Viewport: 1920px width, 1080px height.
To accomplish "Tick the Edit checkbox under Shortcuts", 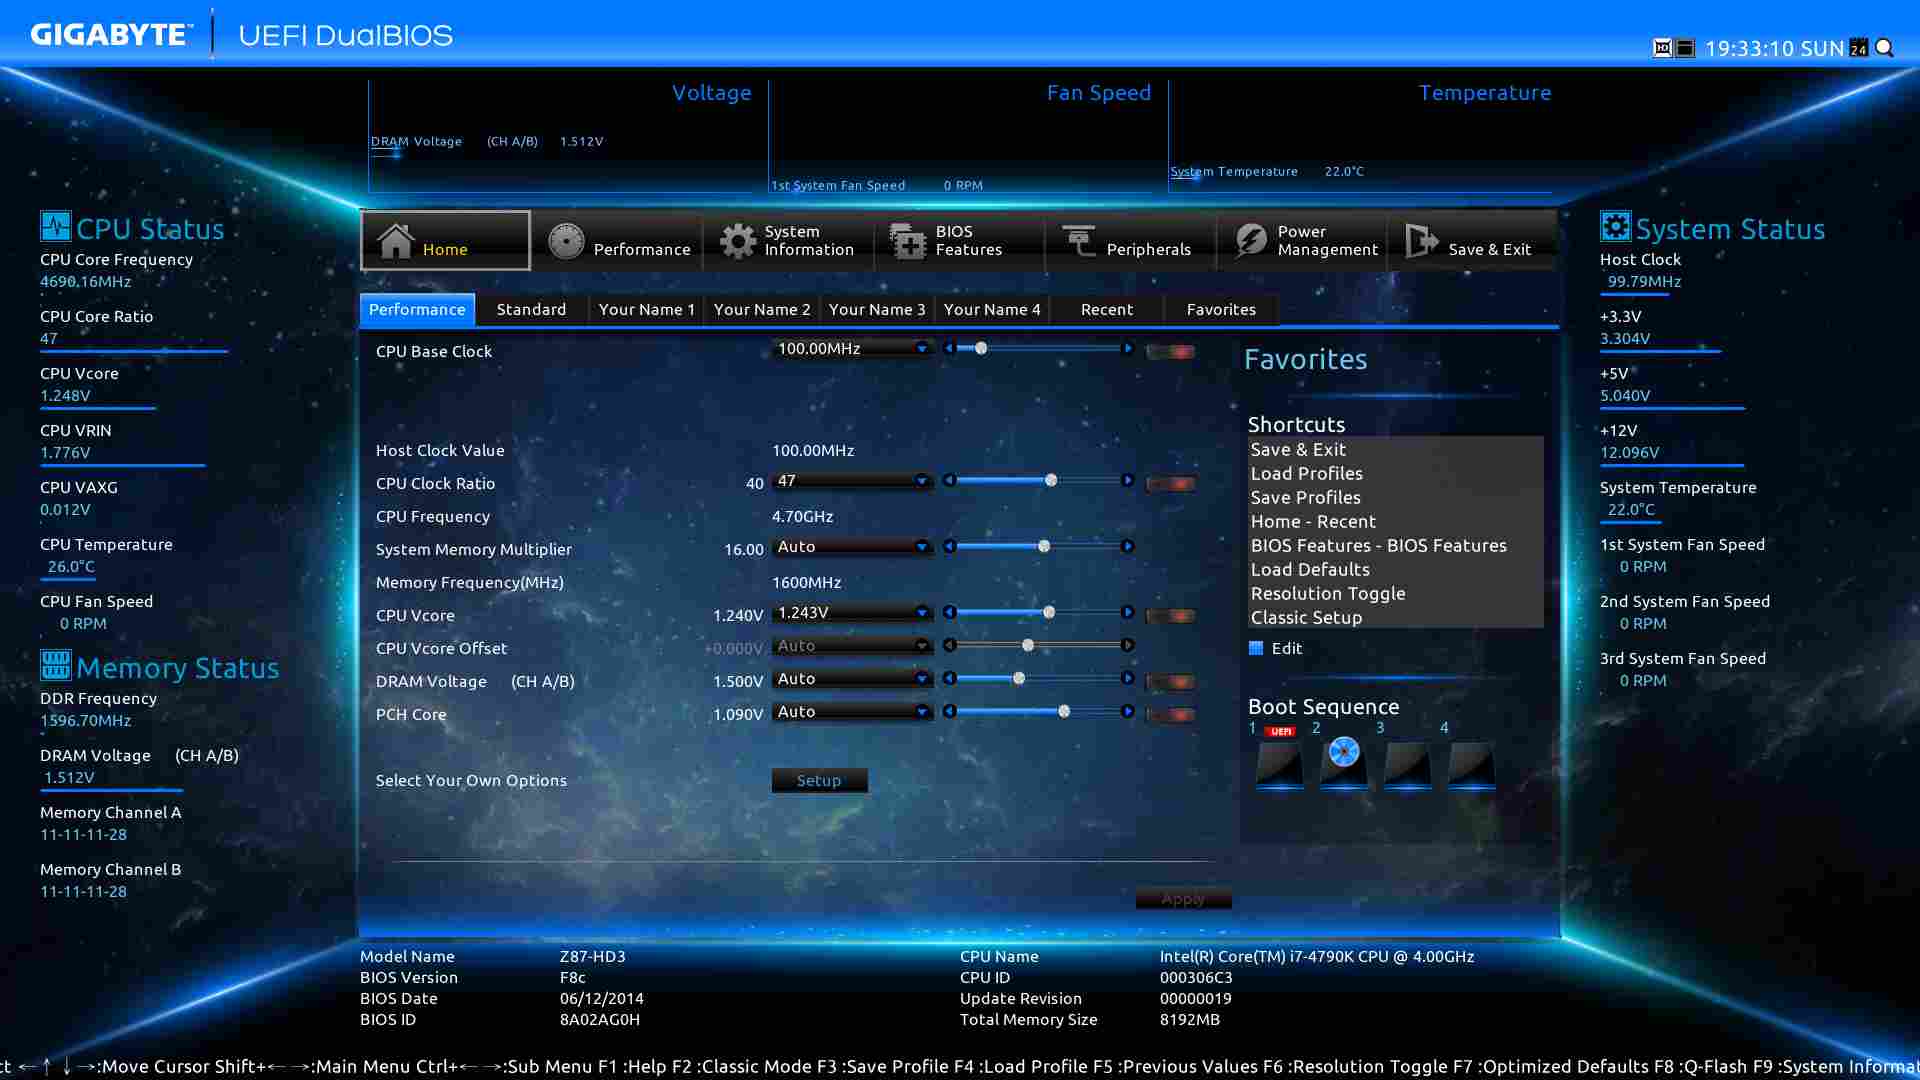I will [1256, 648].
